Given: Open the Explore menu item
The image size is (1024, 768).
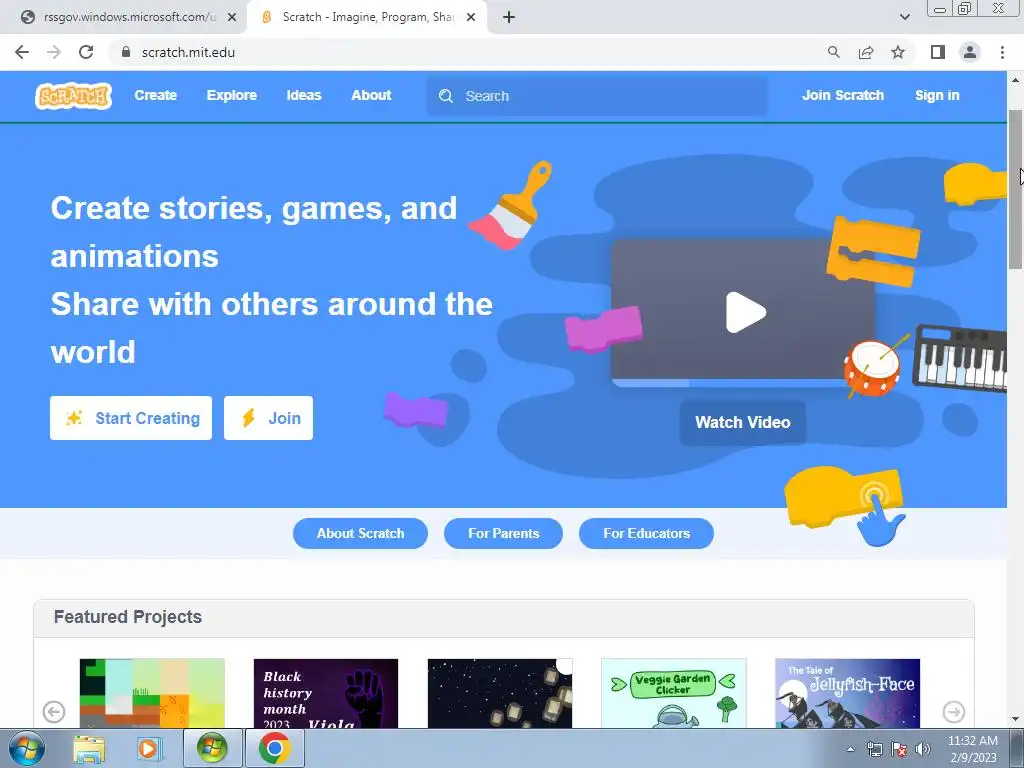Looking at the screenshot, I should pos(232,95).
